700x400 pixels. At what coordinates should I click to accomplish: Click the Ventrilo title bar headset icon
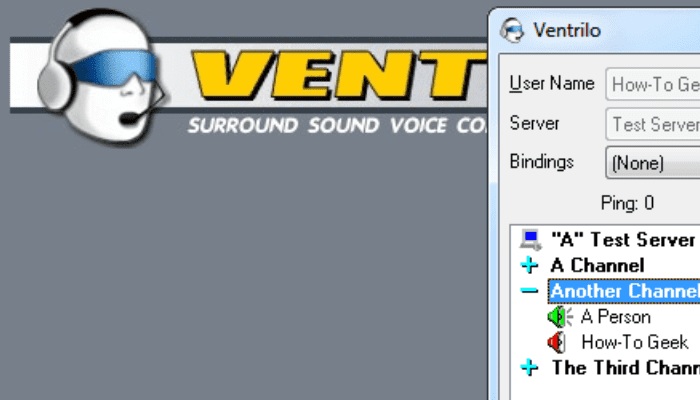click(512, 30)
